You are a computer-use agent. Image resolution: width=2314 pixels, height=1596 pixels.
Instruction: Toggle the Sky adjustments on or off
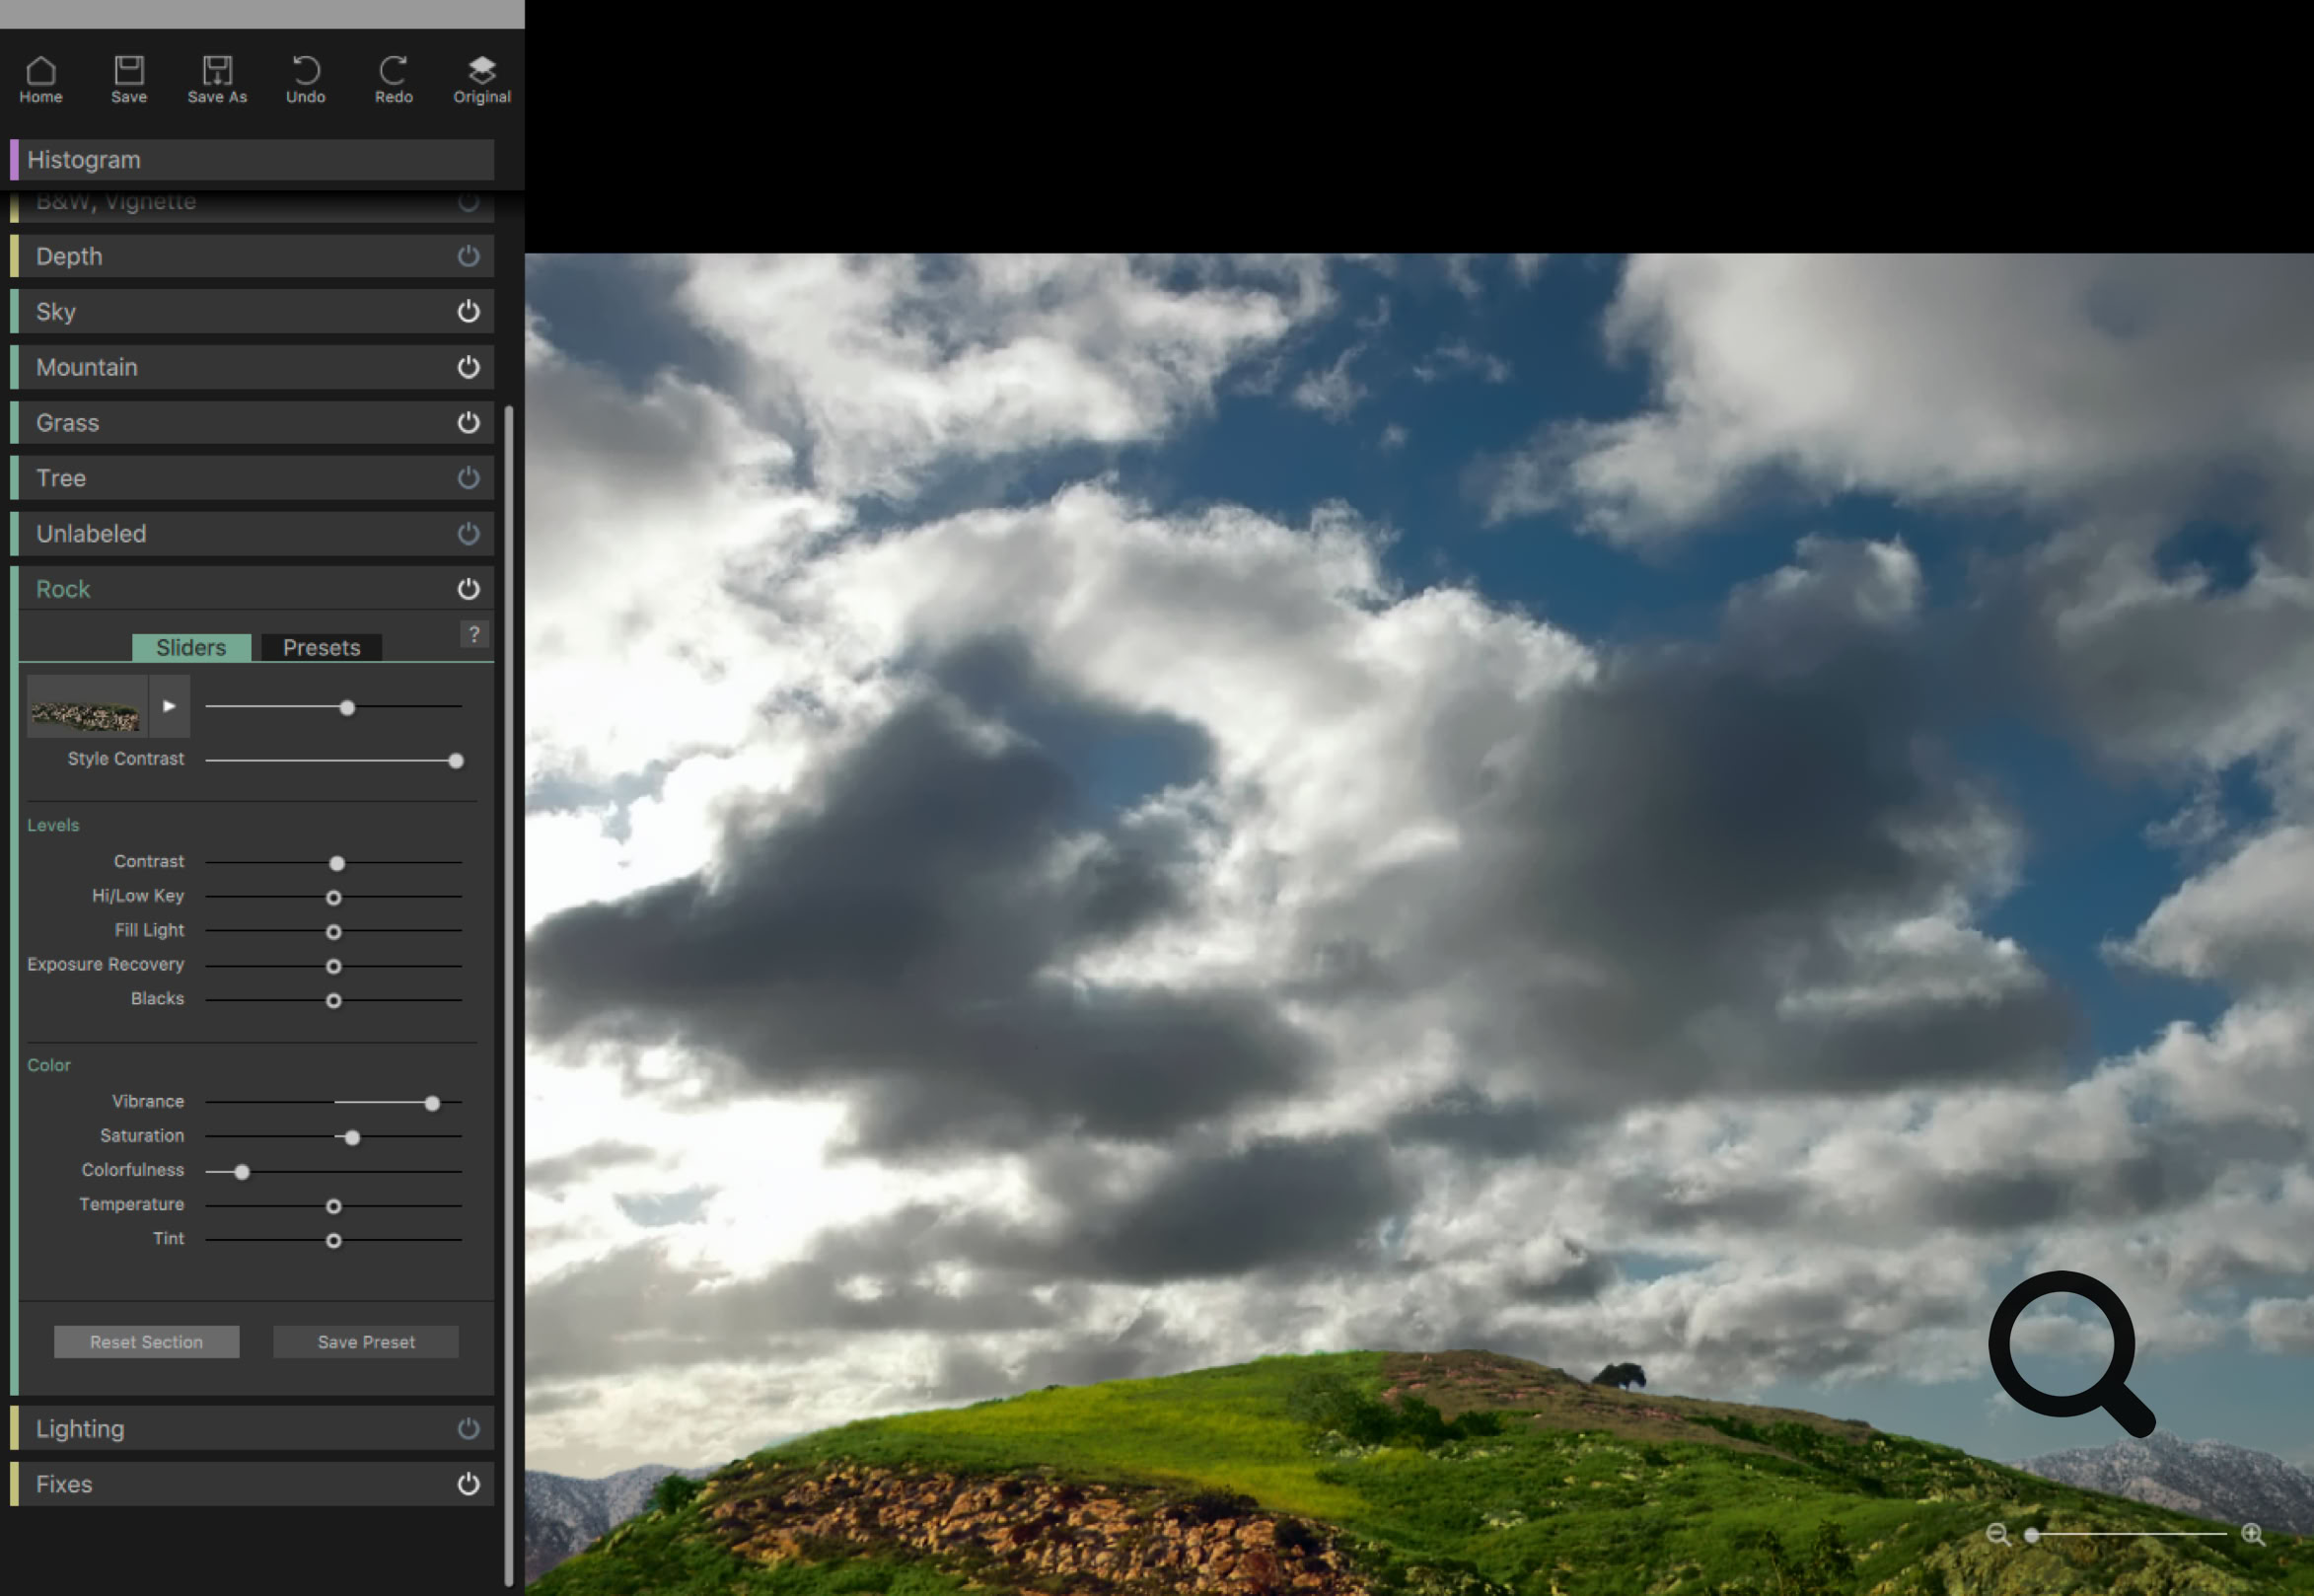click(468, 311)
